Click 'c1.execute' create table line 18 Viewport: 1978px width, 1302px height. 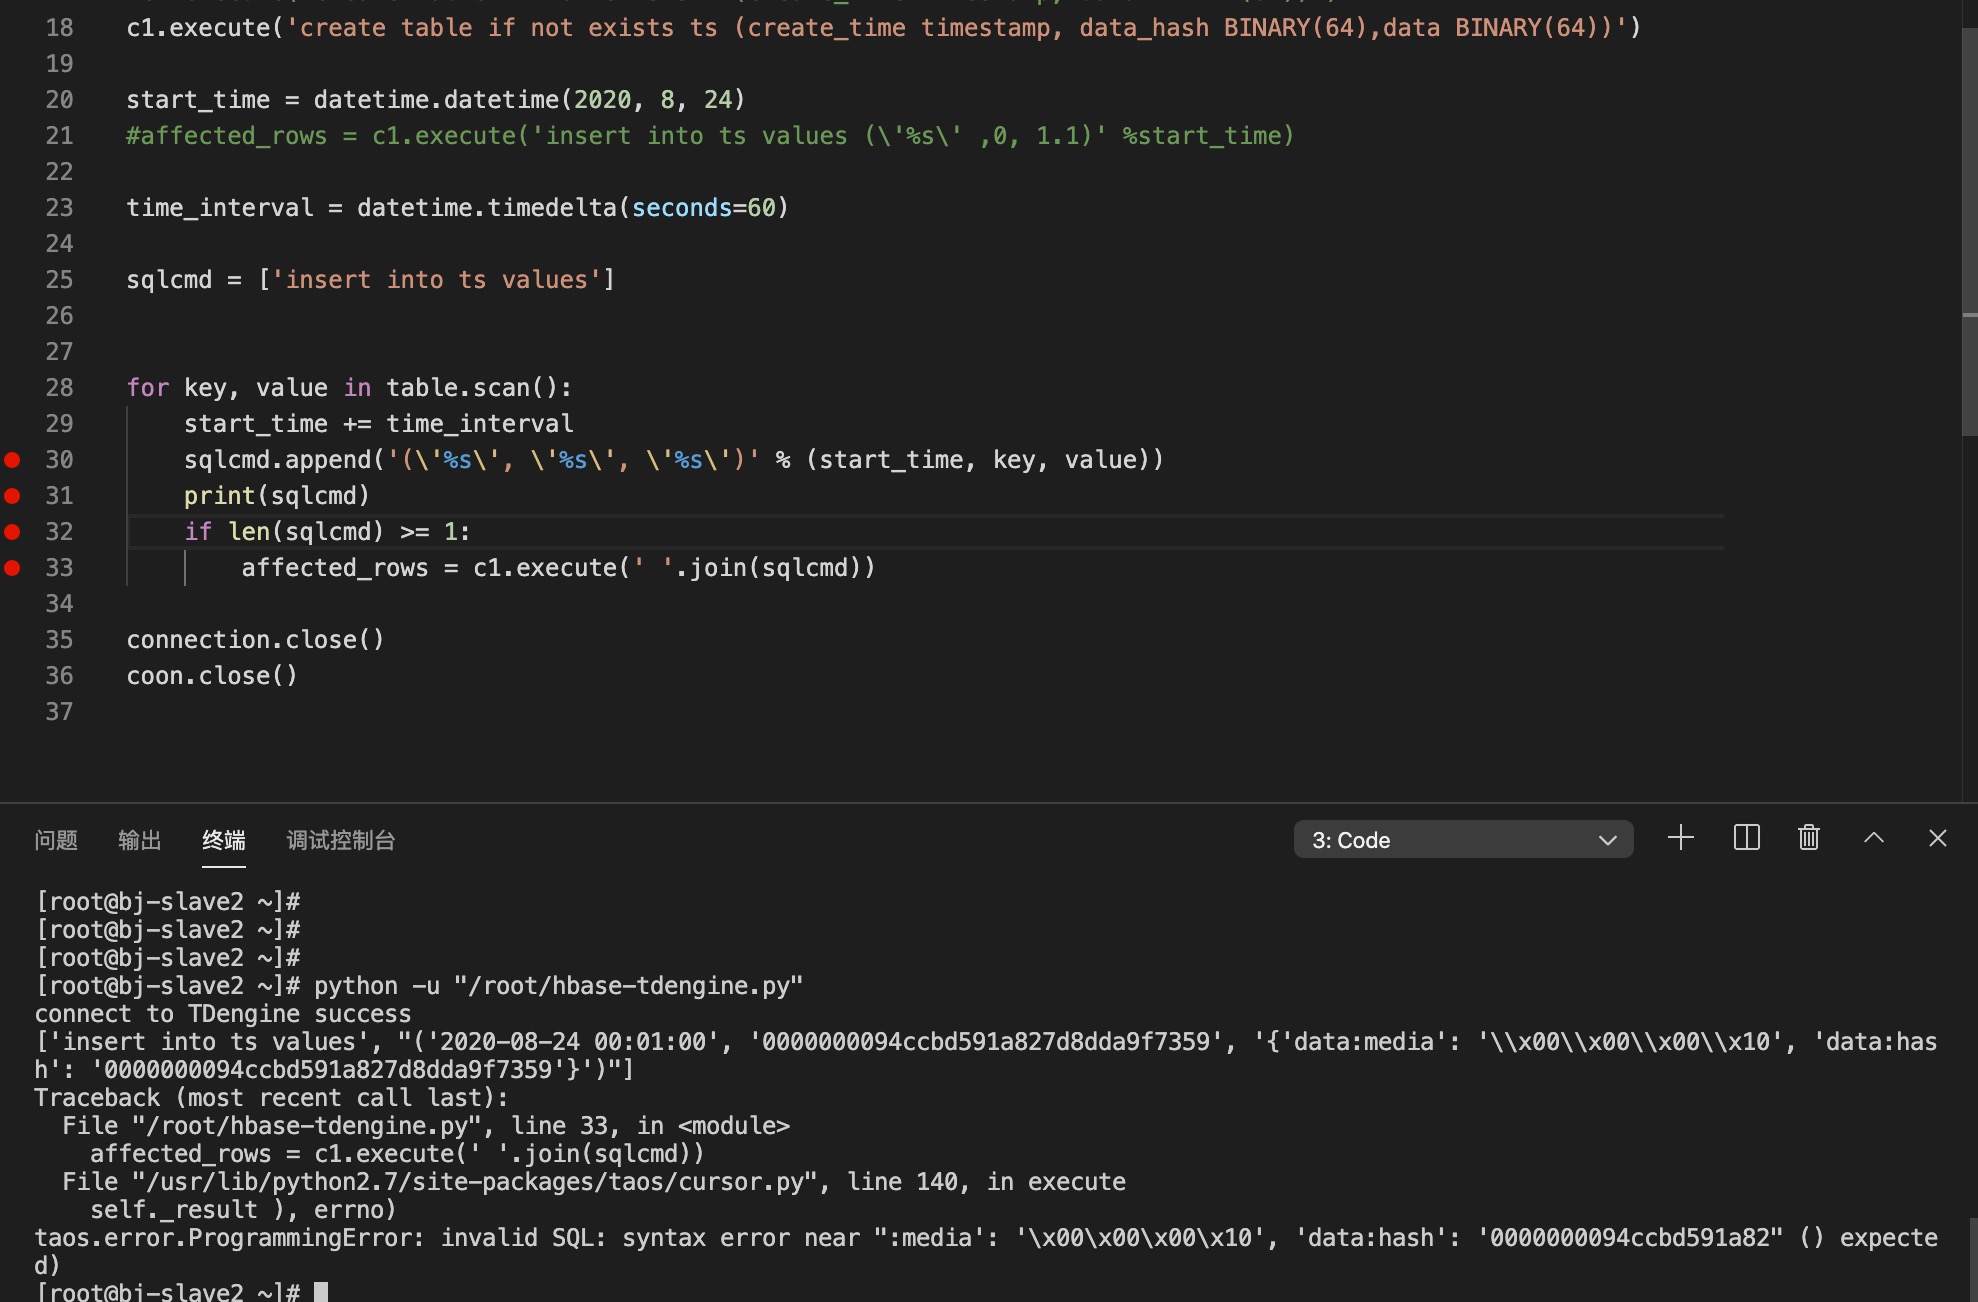coord(883,28)
